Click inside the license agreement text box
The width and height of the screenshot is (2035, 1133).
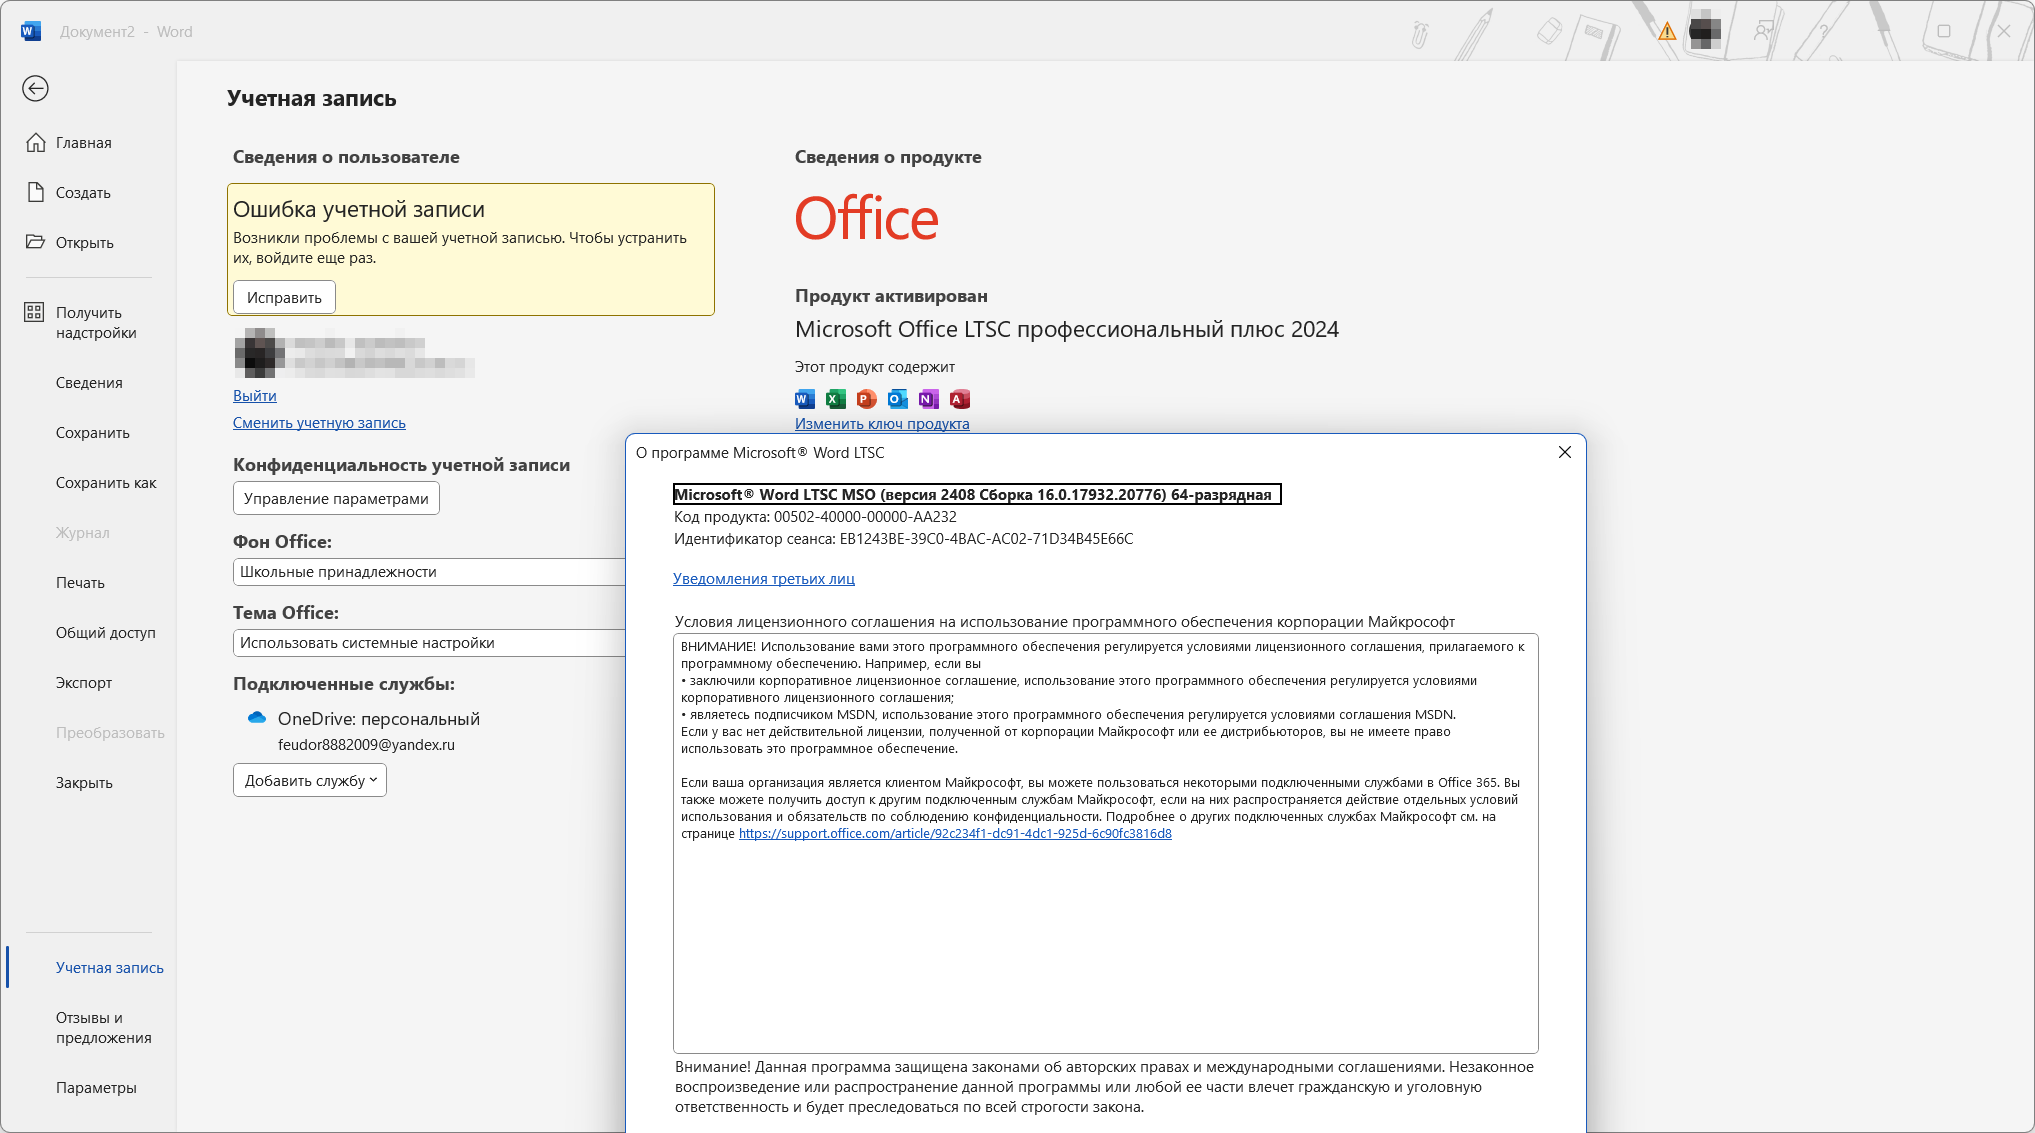click(x=1105, y=843)
